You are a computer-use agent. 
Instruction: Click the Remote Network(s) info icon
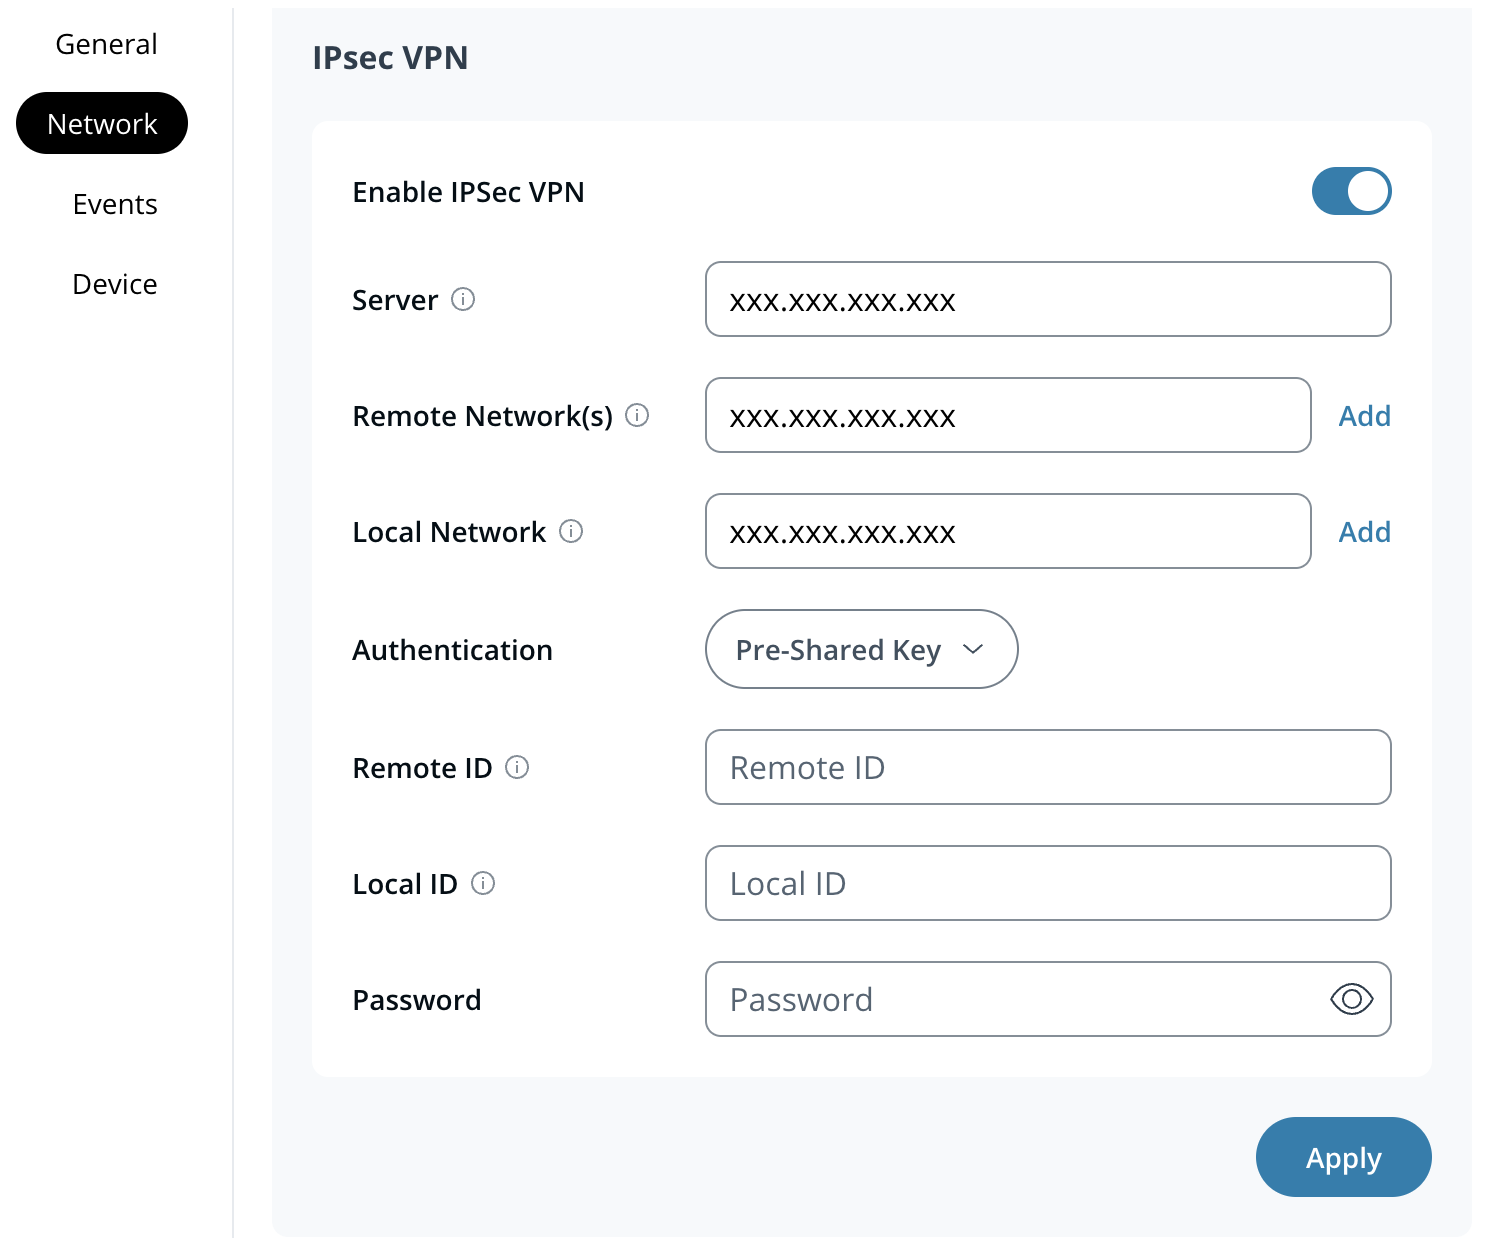point(637,415)
